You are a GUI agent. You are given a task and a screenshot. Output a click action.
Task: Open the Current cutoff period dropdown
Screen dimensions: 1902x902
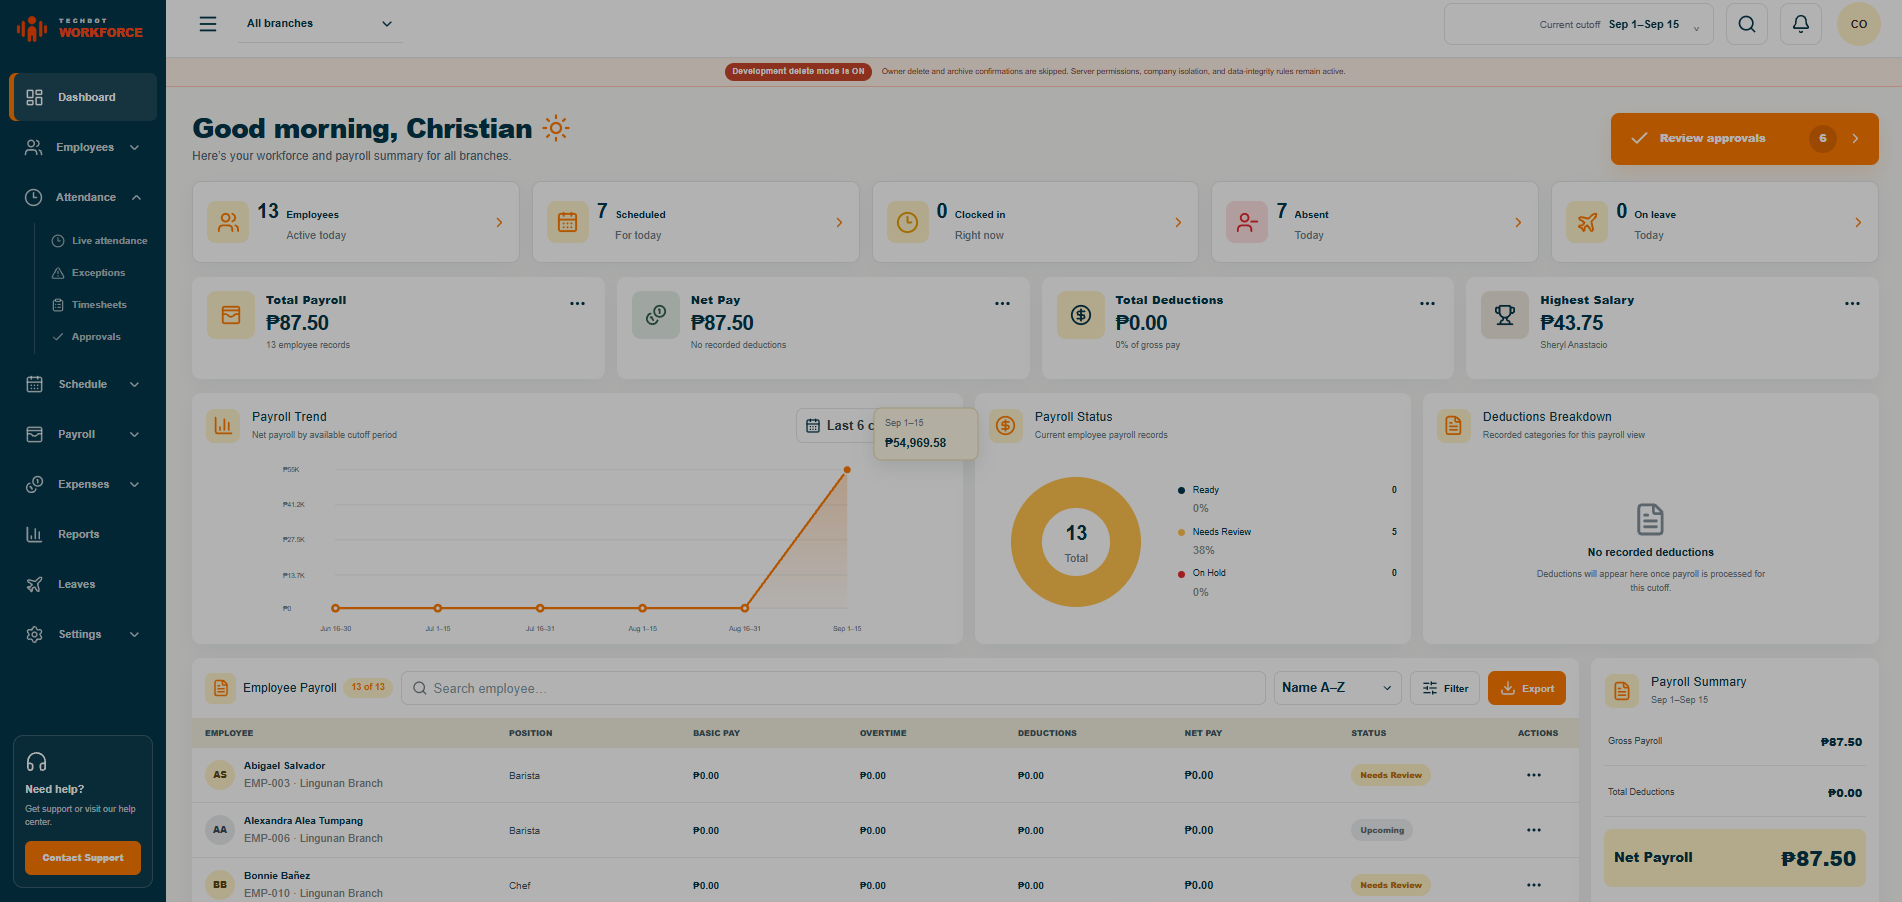pyautogui.click(x=1579, y=24)
